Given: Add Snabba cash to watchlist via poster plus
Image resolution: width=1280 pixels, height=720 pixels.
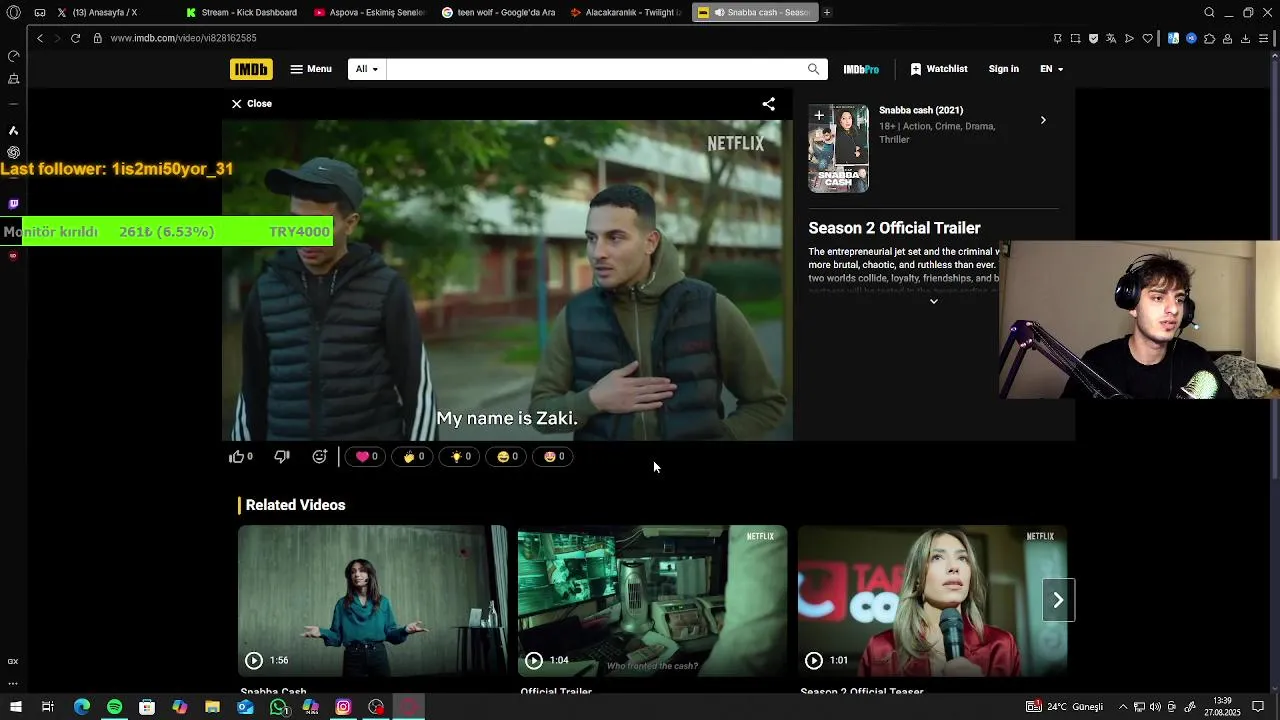Looking at the screenshot, I should tap(819, 115).
